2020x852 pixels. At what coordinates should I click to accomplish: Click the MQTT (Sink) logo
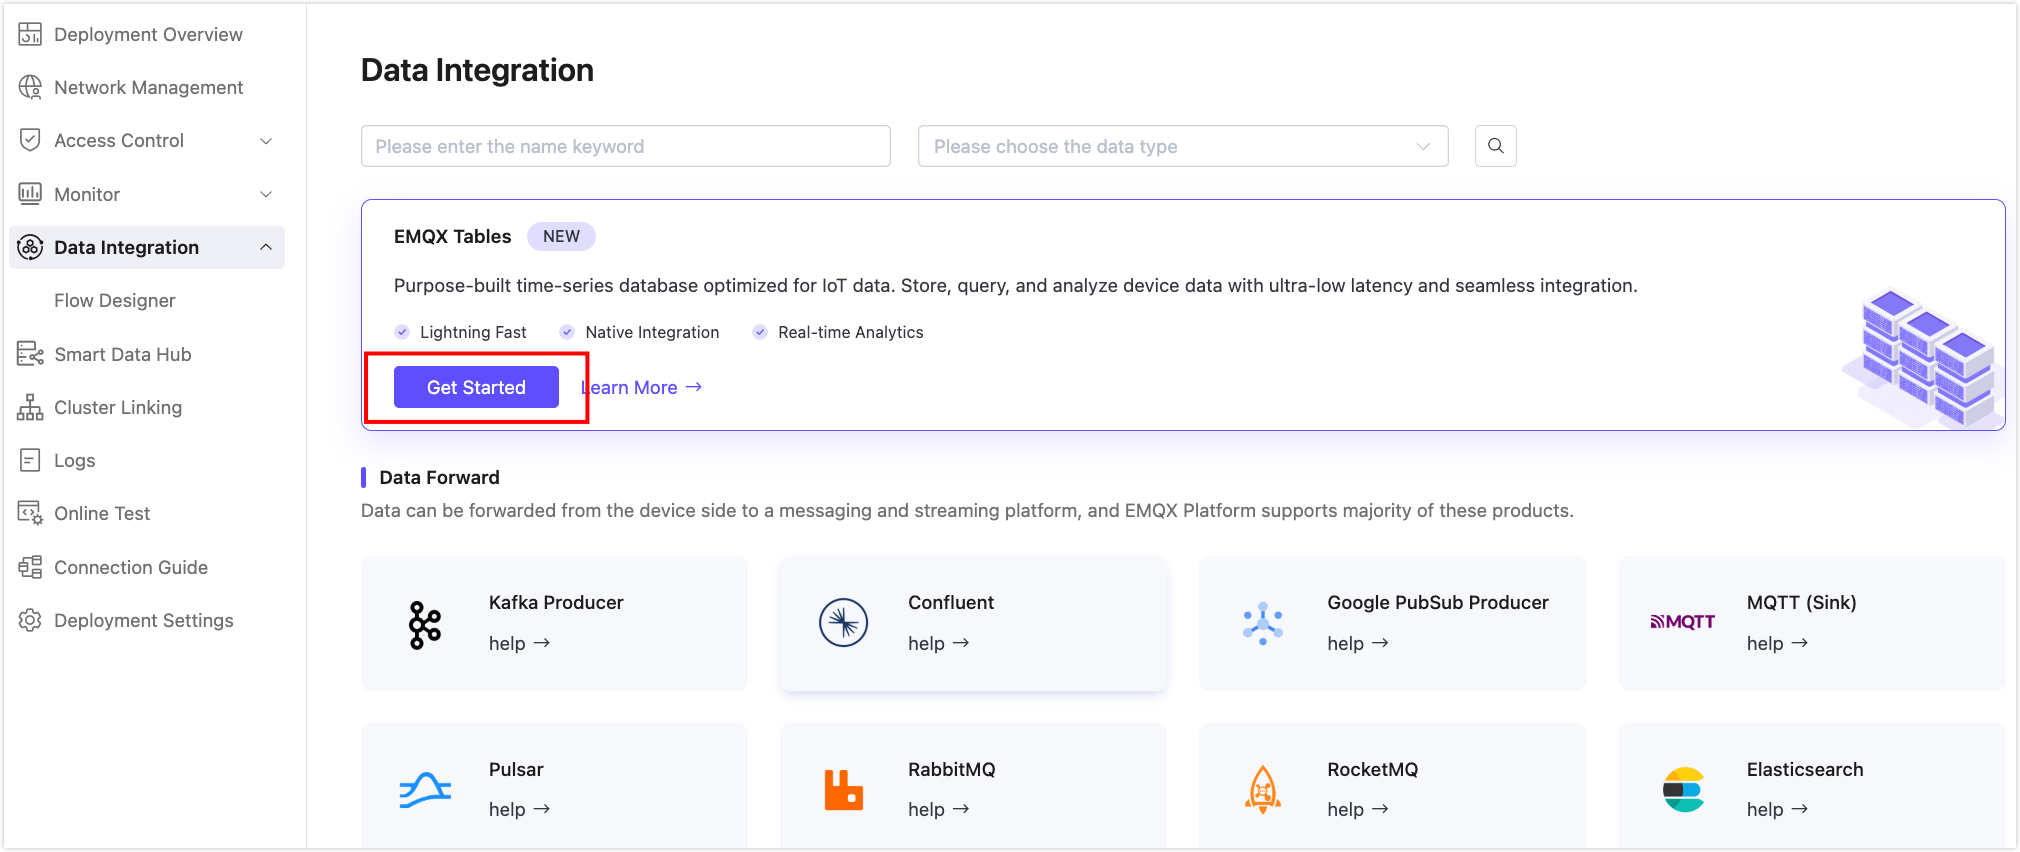coord(1683,621)
